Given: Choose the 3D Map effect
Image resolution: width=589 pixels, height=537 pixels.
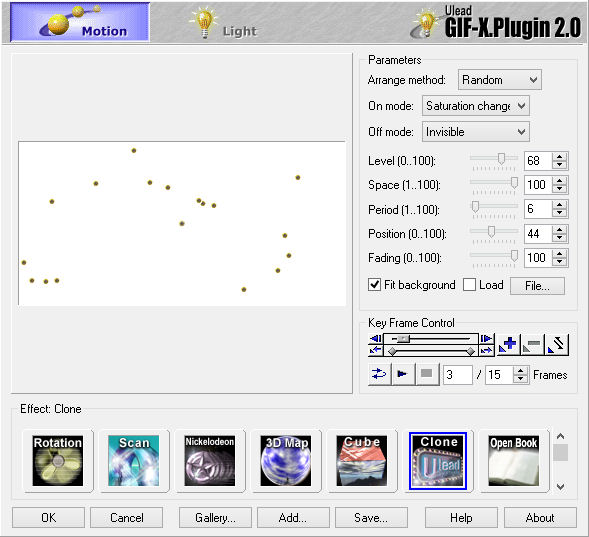Looking at the screenshot, I should pyautogui.click(x=286, y=461).
